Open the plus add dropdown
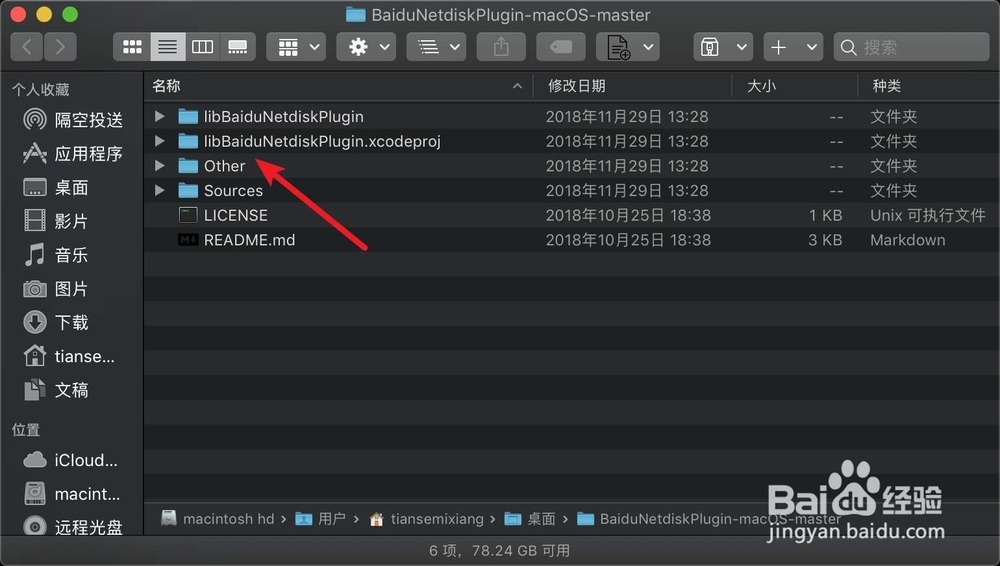The height and width of the screenshot is (566, 1000). 793,47
